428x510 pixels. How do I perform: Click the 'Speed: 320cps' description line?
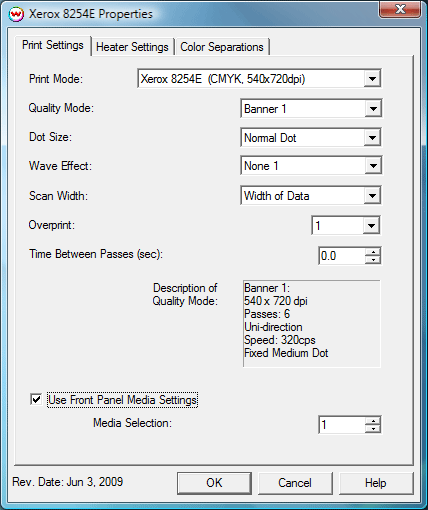[x=280, y=340]
